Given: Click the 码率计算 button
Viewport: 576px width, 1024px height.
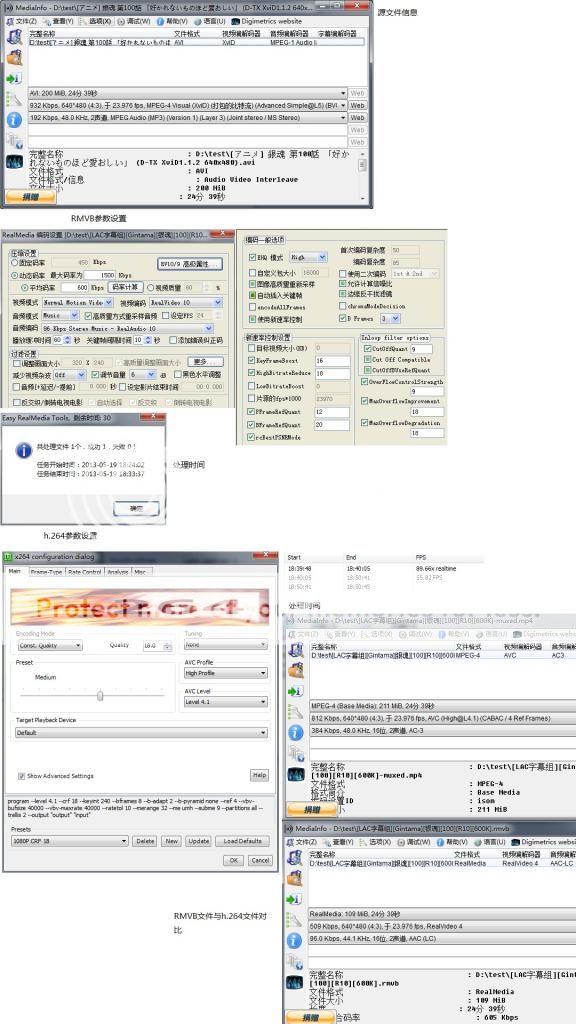Looking at the screenshot, I should tap(125, 287).
